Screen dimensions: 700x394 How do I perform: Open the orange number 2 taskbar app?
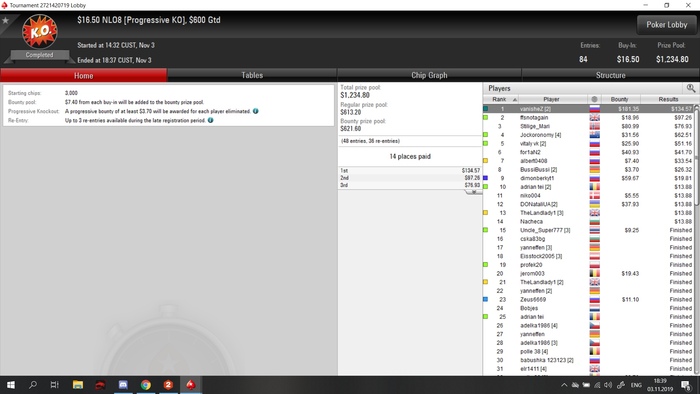tap(168, 385)
